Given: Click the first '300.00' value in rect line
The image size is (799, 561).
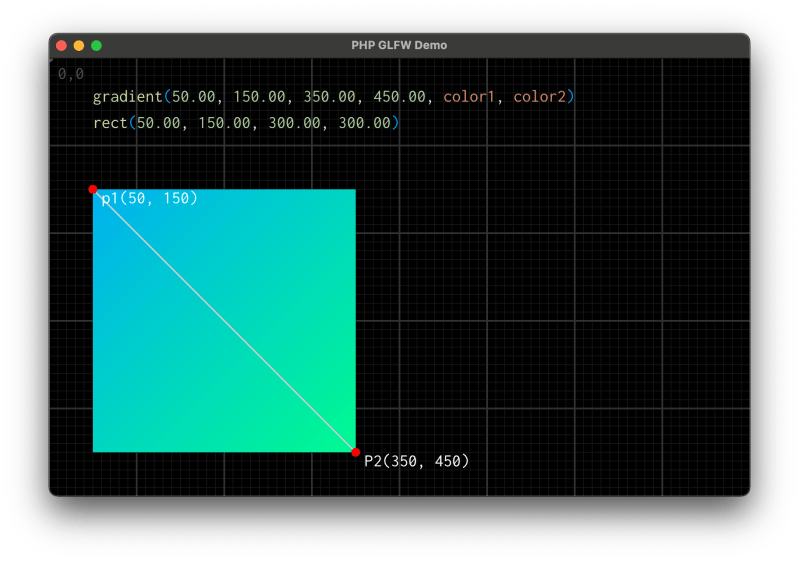Looking at the screenshot, I should (x=295, y=123).
